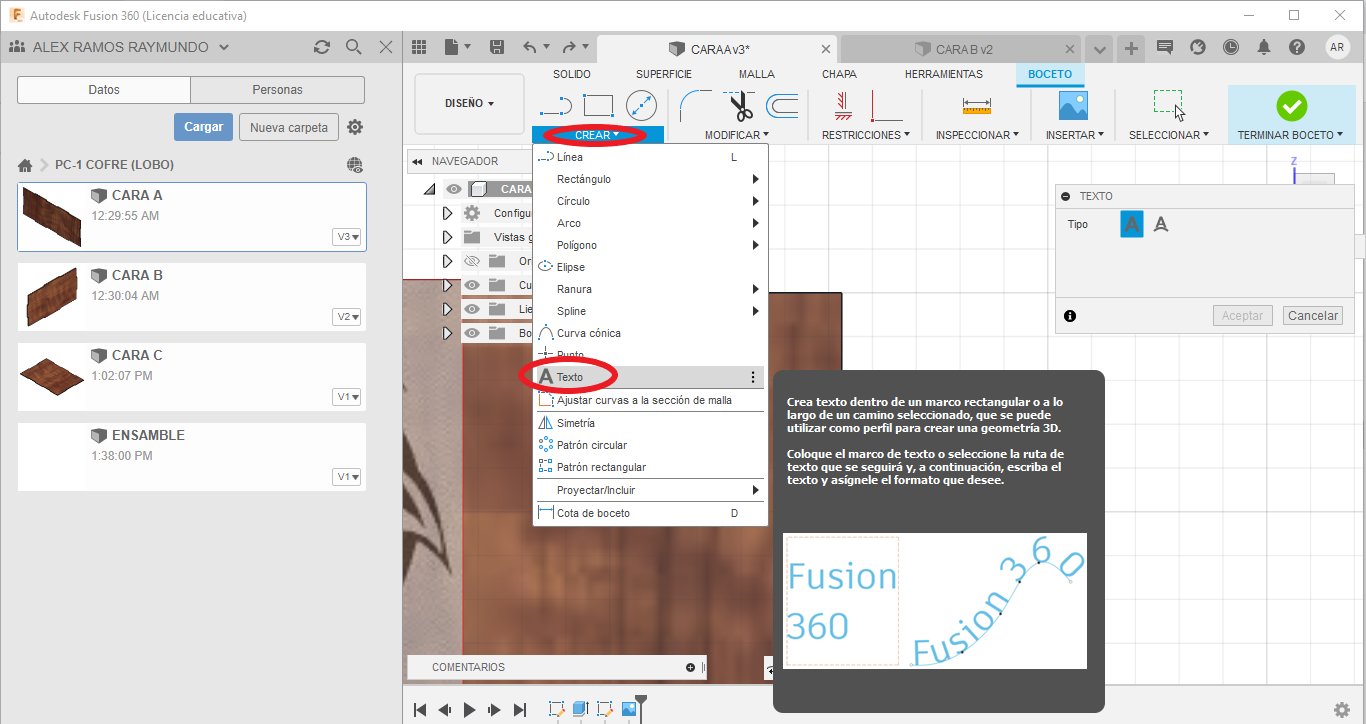This screenshot has width=1366, height=724.
Task: Click the Nueva carpeta button
Action: click(289, 127)
